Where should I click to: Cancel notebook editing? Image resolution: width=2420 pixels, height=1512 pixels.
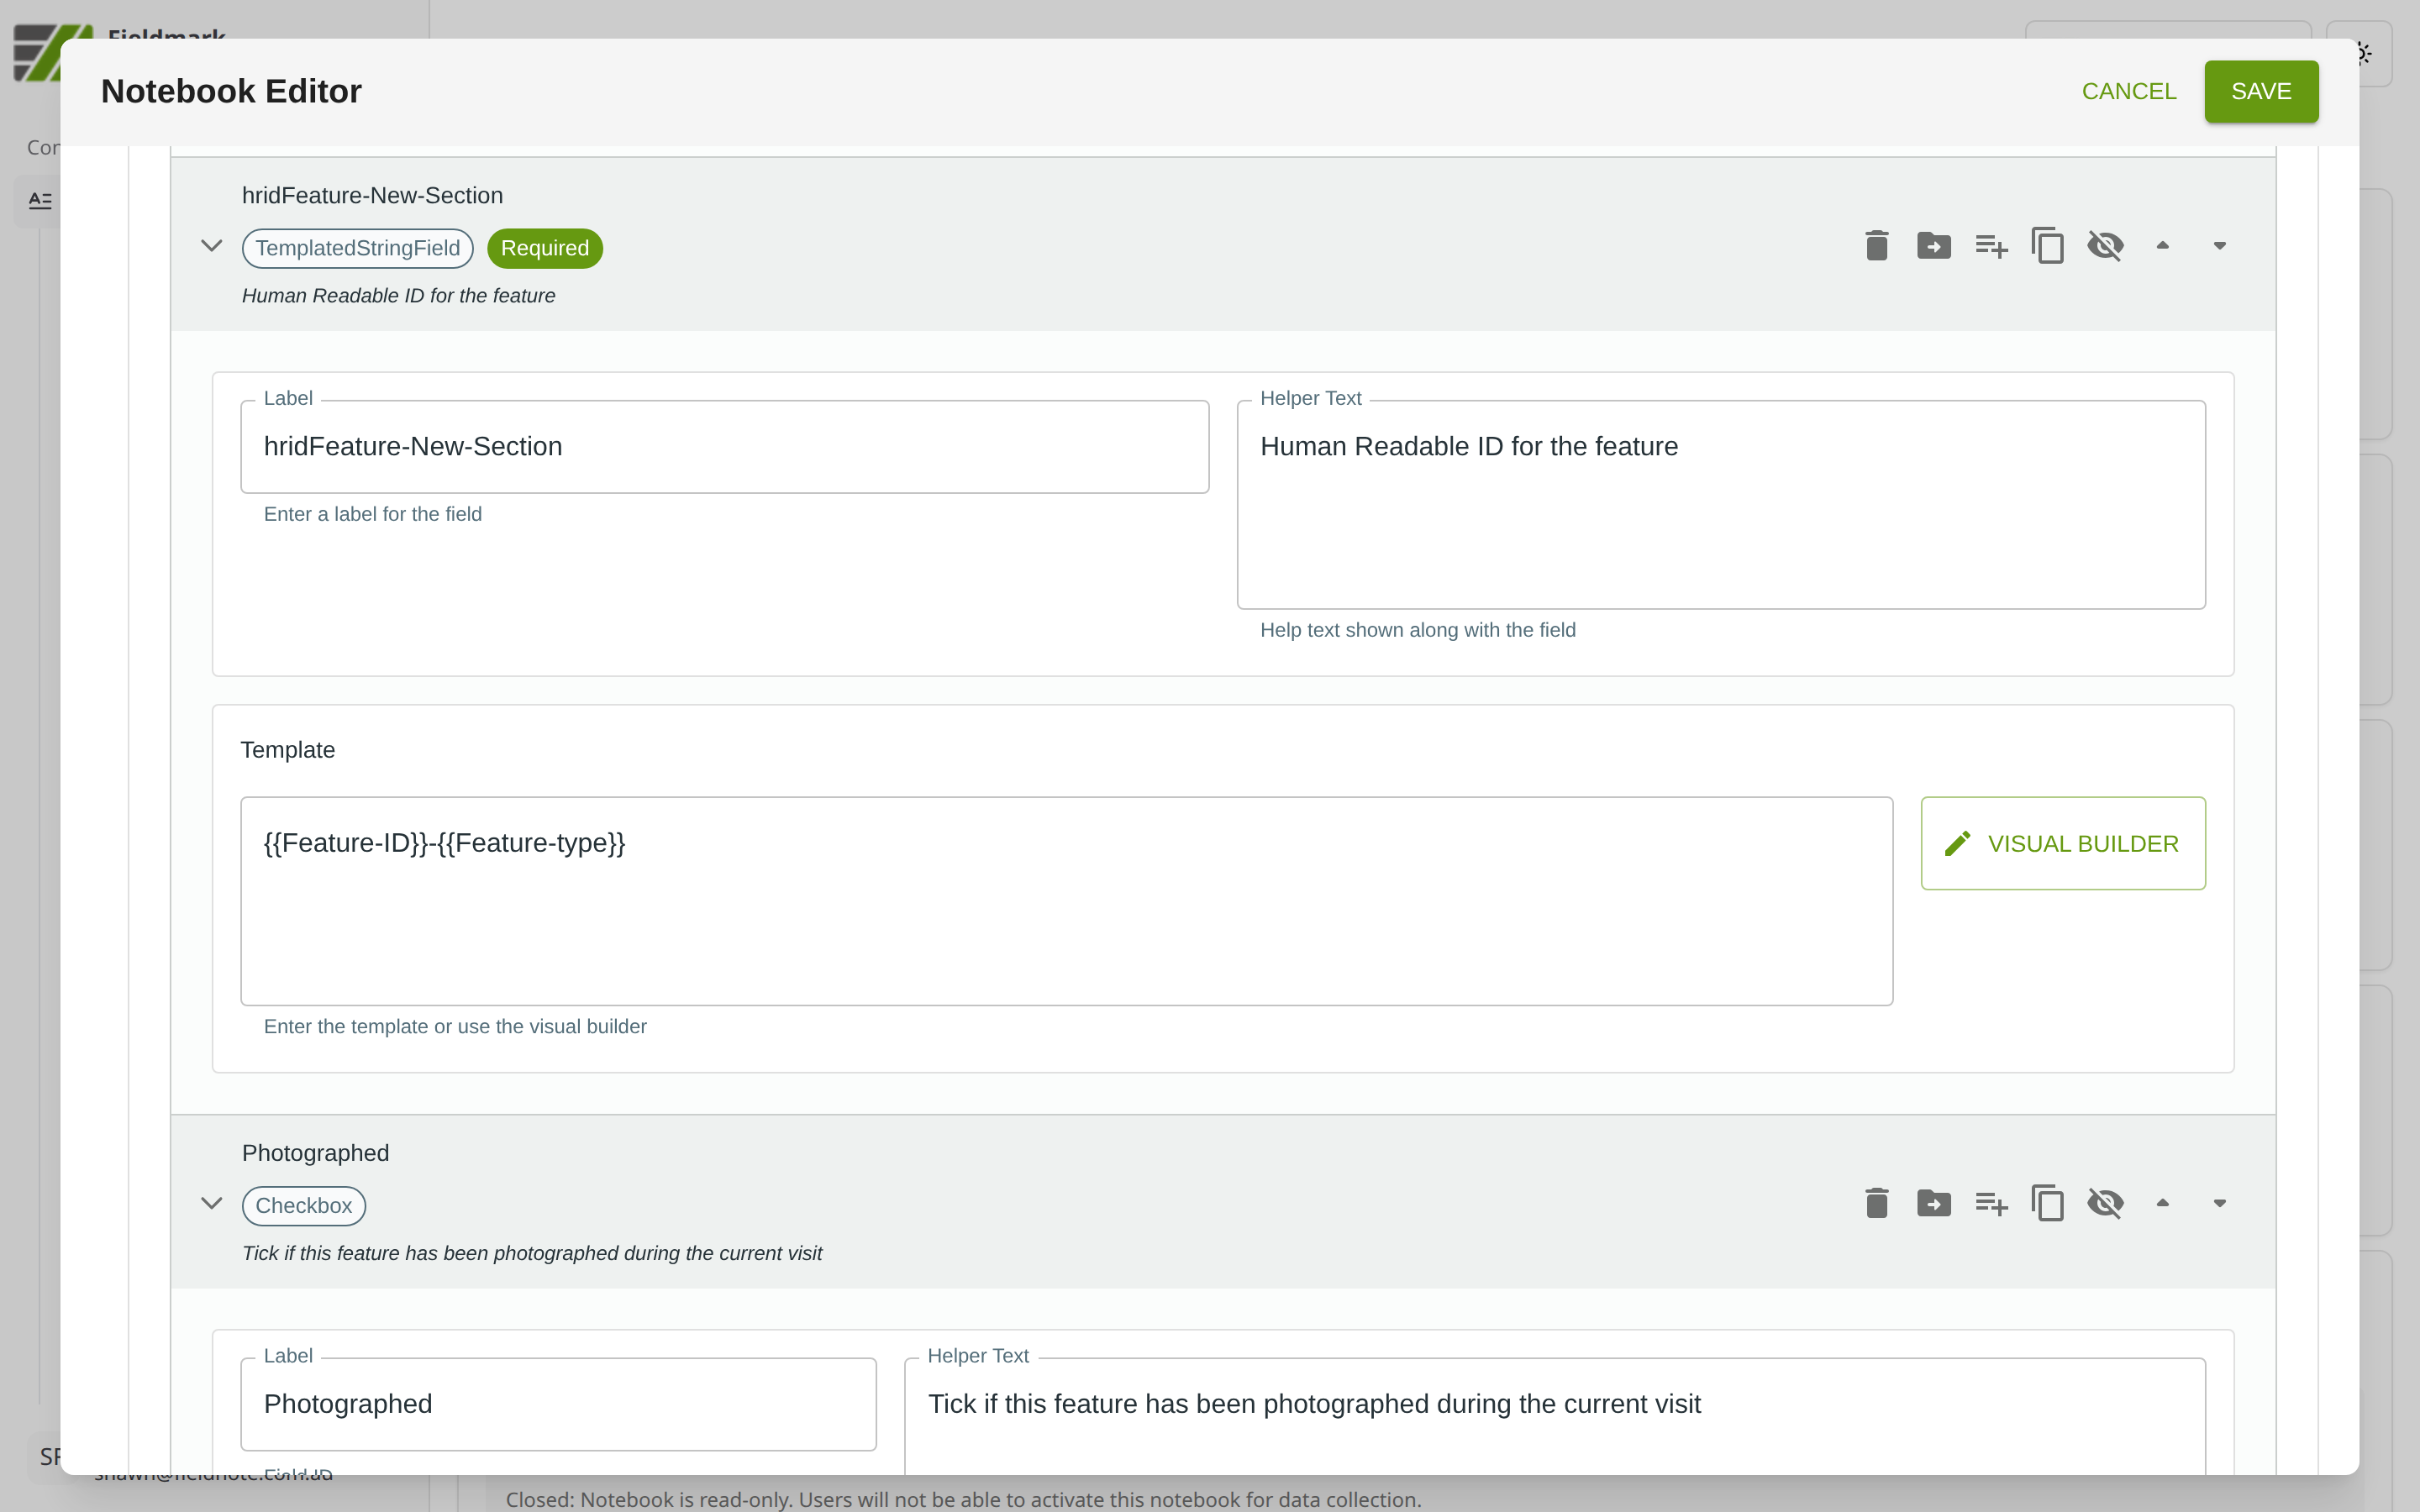coord(2128,91)
